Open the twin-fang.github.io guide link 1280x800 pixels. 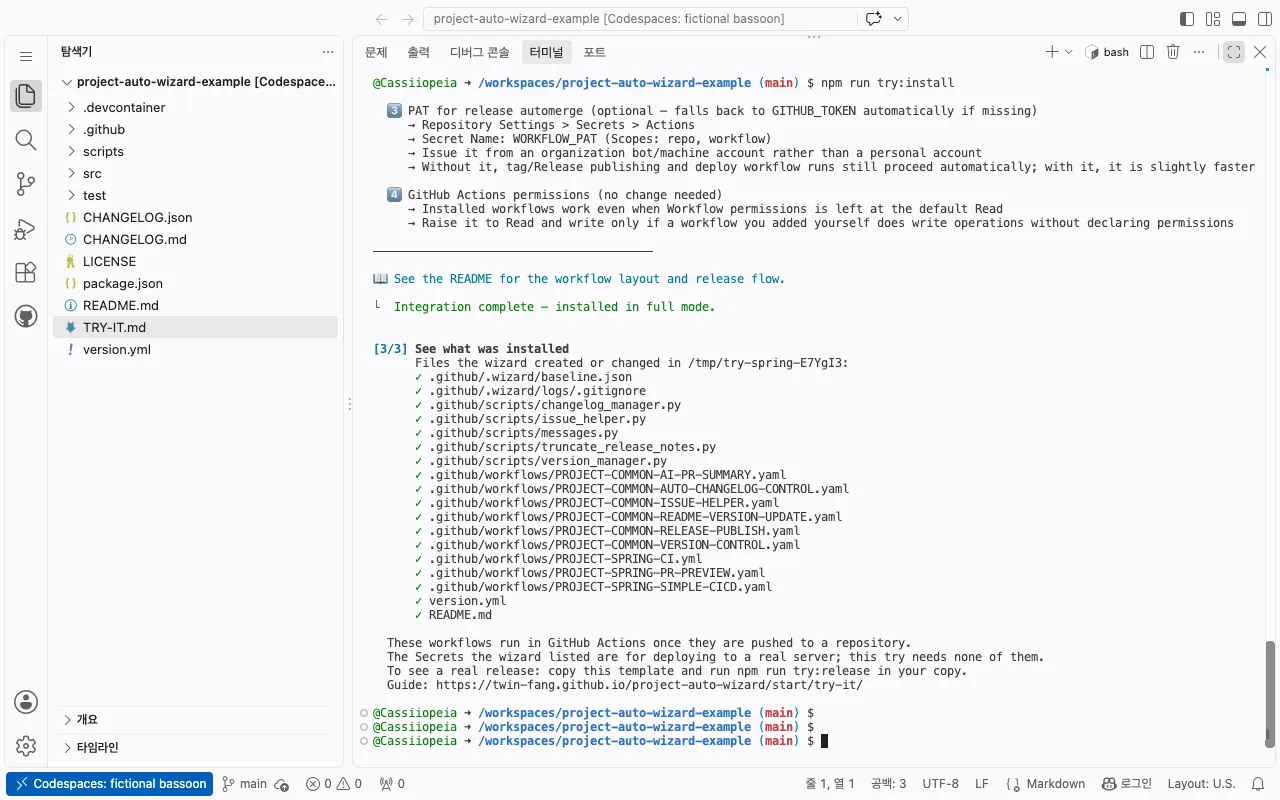(649, 685)
